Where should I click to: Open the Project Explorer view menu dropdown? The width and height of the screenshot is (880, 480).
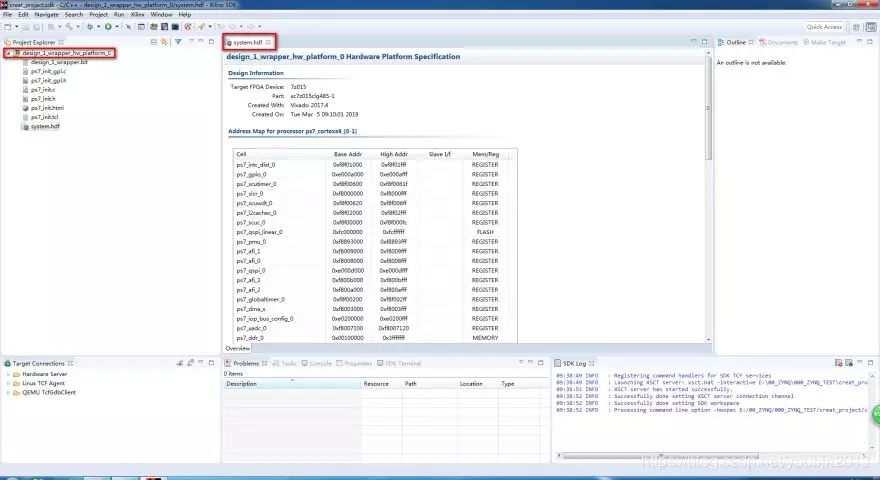point(190,42)
